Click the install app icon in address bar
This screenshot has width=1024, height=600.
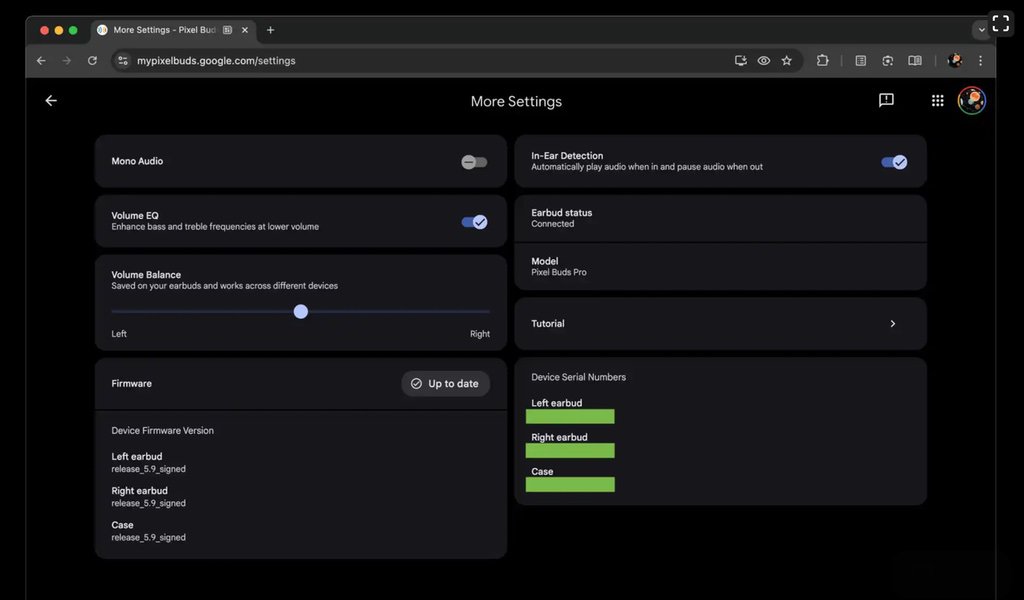click(741, 61)
